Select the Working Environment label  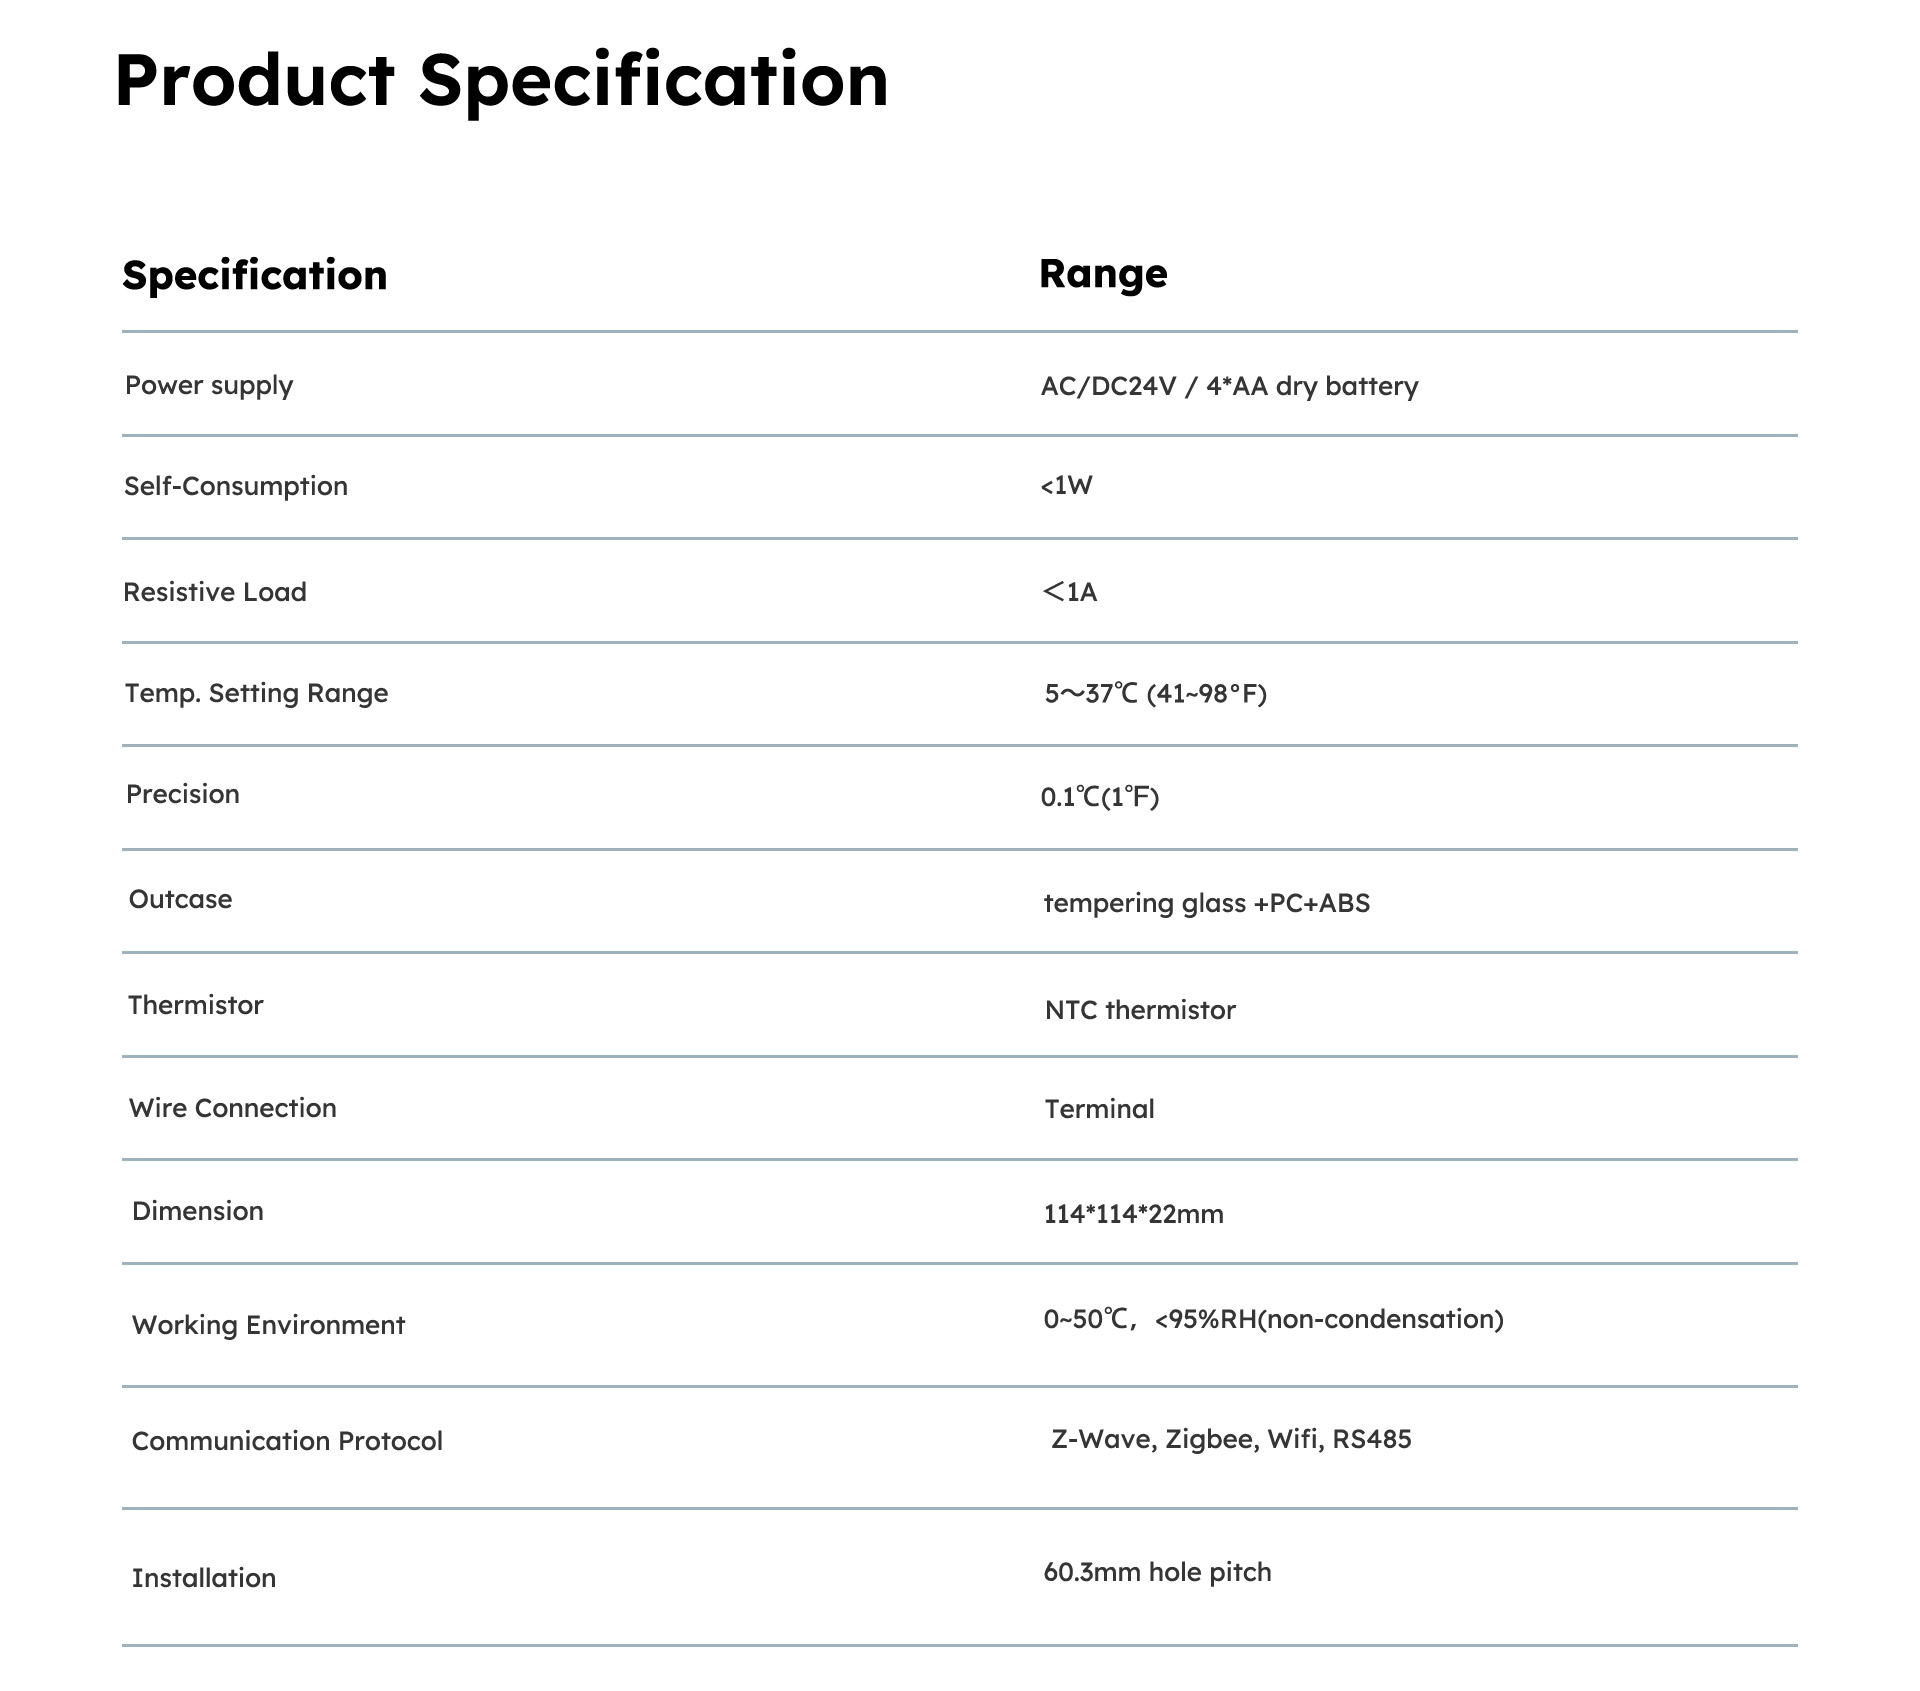[268, 1326]
